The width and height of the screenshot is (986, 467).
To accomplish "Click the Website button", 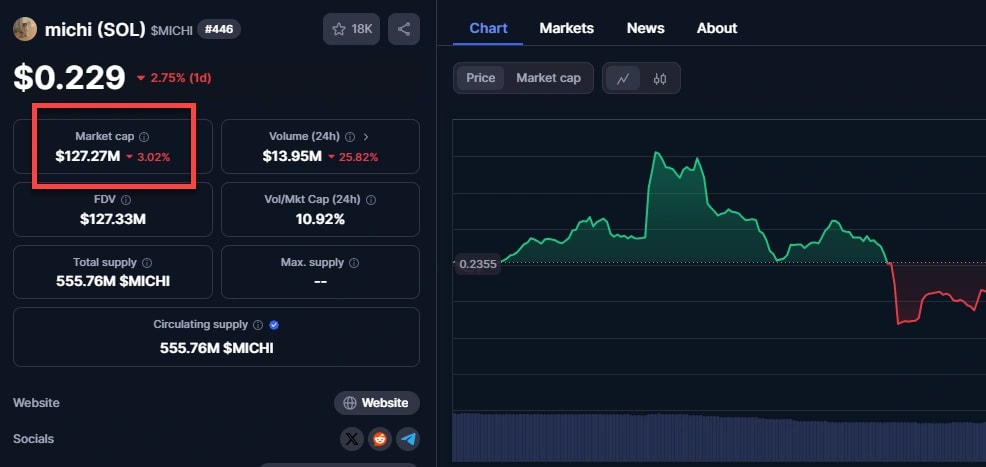I will (377, 403).
